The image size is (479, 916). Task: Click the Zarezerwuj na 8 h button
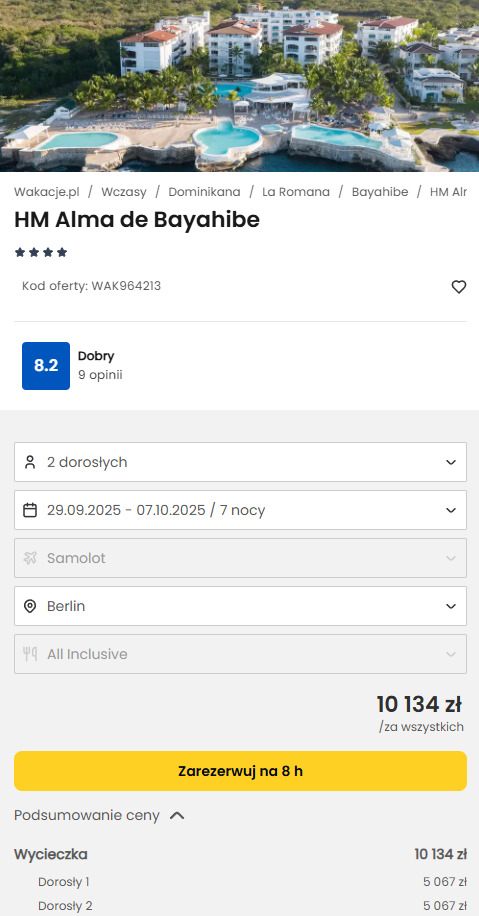tap(240, 771)
